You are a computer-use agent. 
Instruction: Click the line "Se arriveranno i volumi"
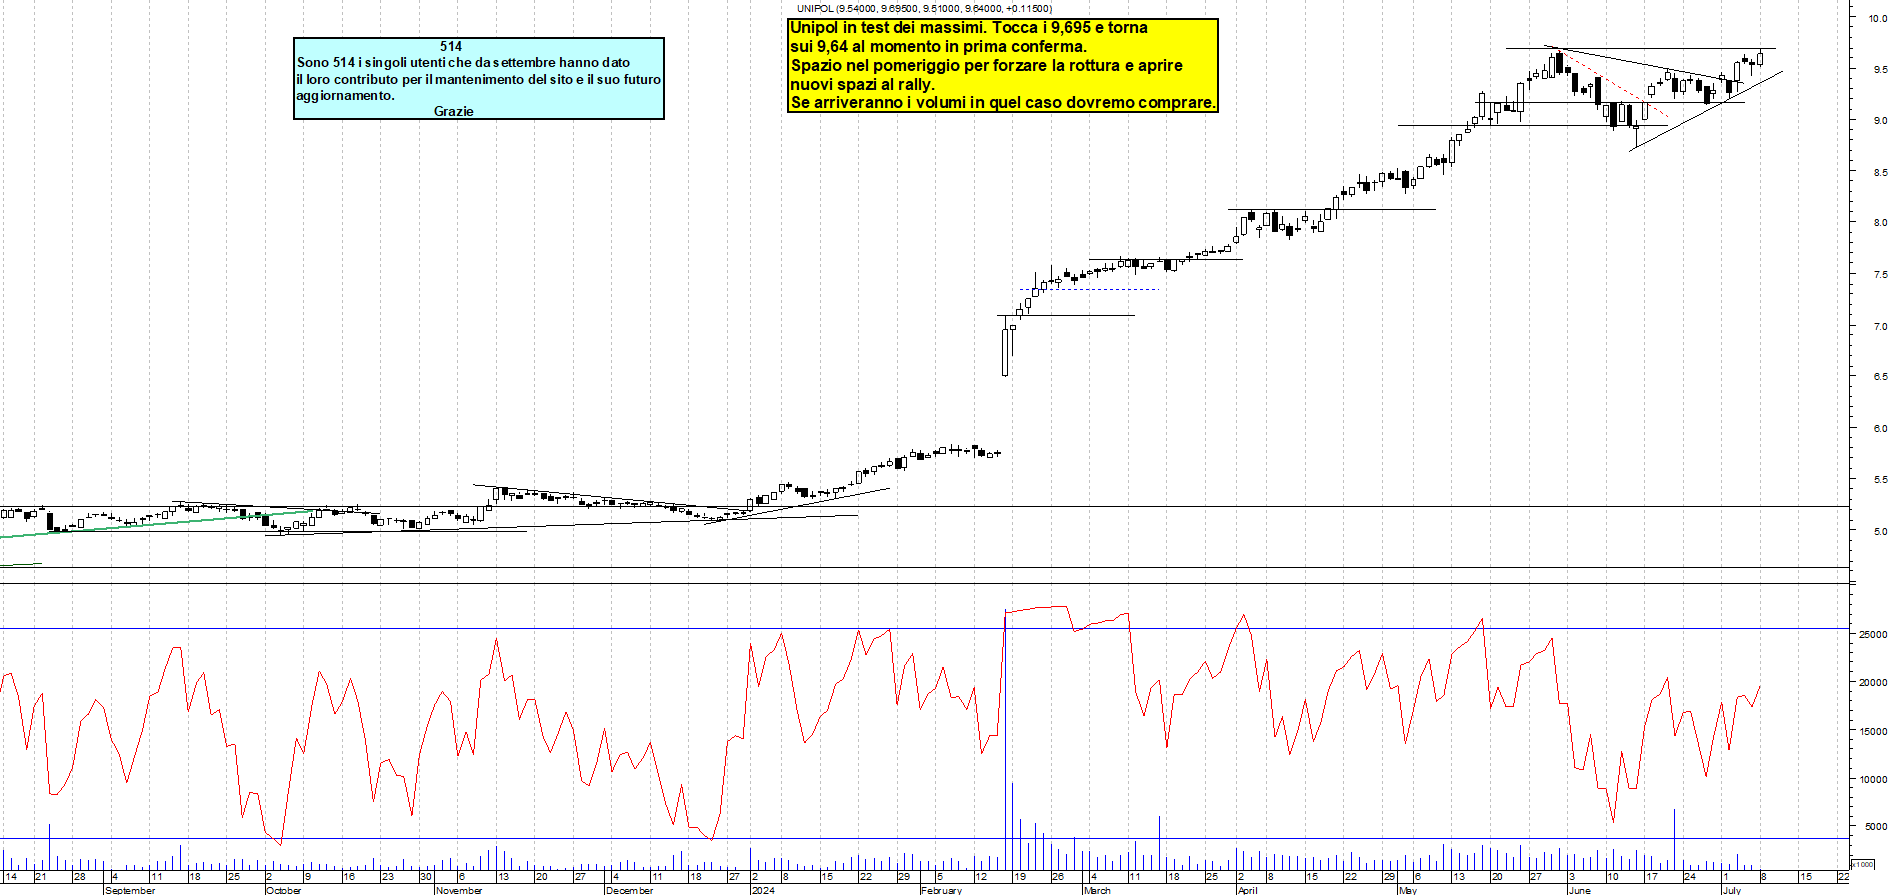click(x=1003, y=103)
